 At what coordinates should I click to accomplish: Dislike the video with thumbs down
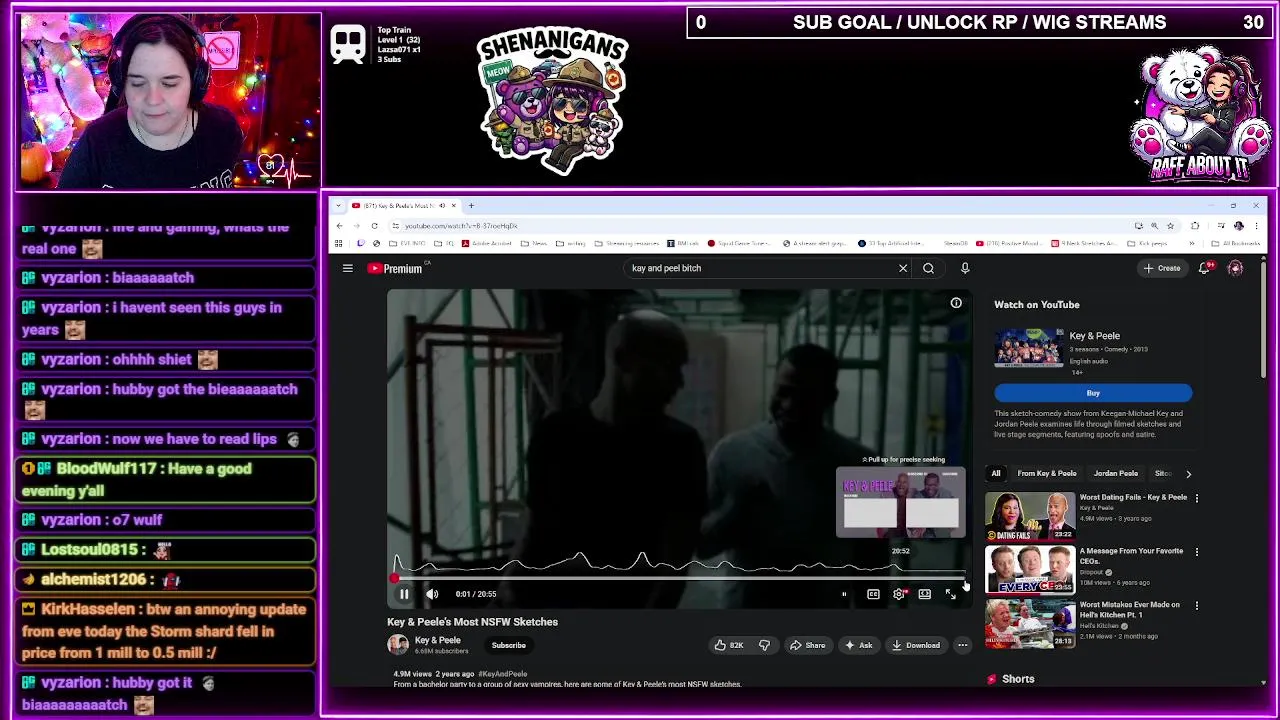pyautogui.click(x=764, y=645)
